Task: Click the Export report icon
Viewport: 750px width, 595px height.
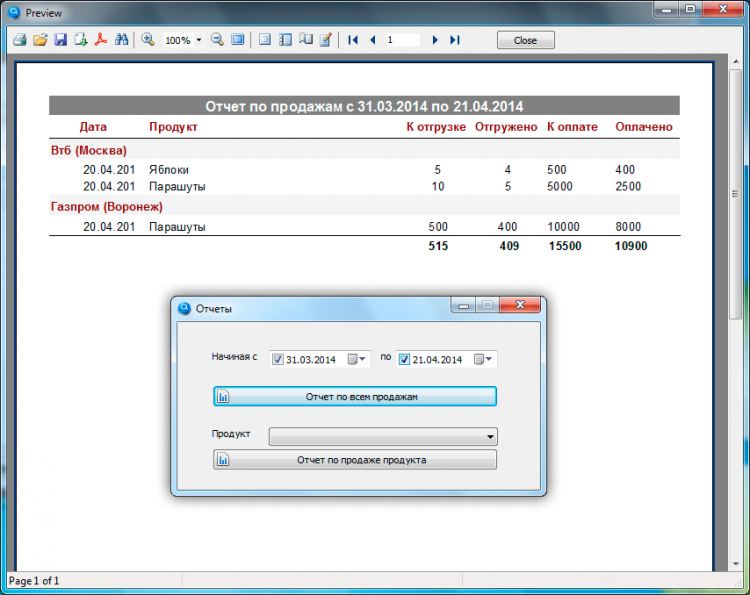Action: pyautogui.click(x=80, y=40)
